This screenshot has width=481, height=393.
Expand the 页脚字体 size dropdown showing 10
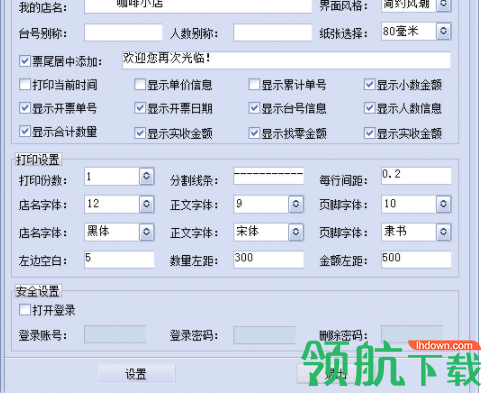coord(443,204)
